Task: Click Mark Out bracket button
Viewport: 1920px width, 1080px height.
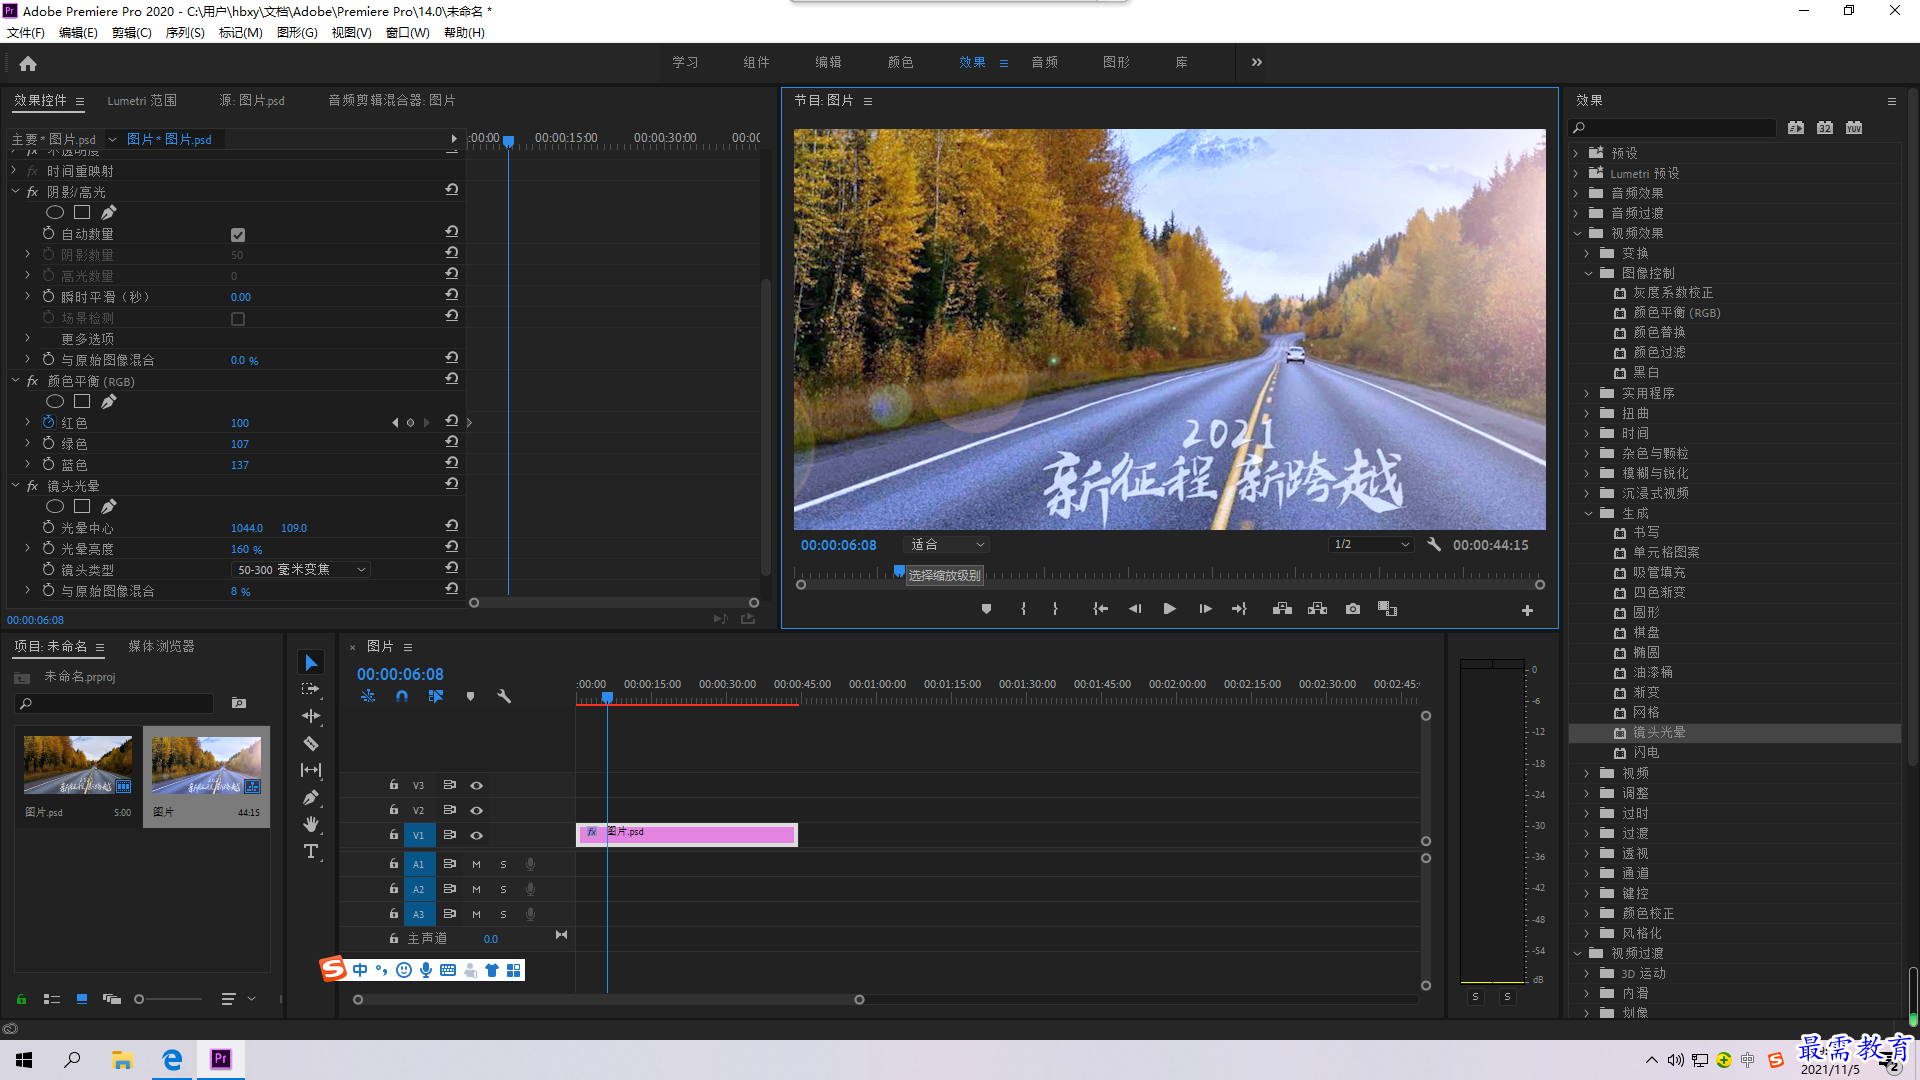Action: point(1055,609)
